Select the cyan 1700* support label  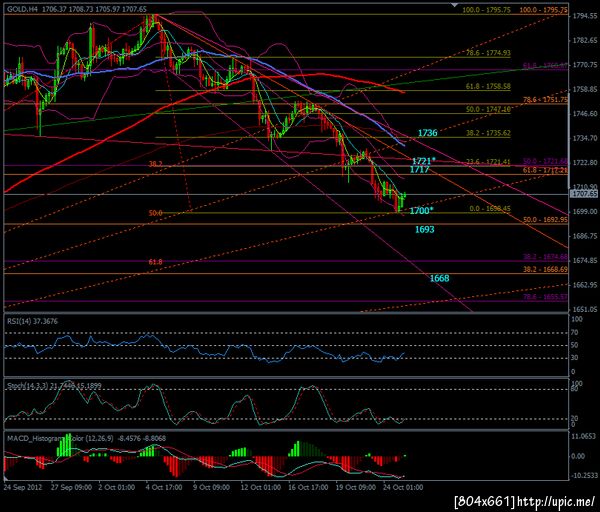point(422,210)
